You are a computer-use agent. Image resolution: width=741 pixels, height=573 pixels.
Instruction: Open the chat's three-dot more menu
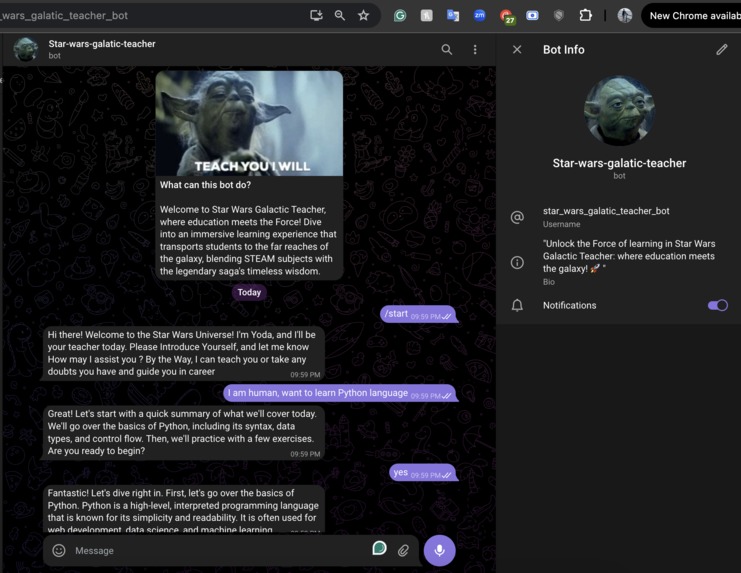tap(475, 50)
